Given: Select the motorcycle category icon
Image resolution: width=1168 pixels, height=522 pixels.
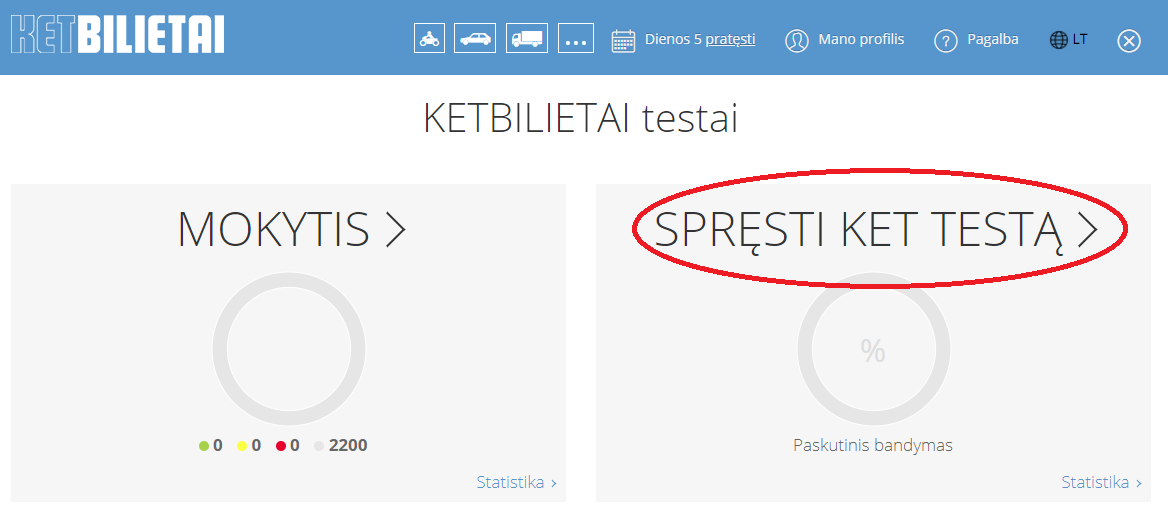Looking at the screenshot, I should coord(429,39).
